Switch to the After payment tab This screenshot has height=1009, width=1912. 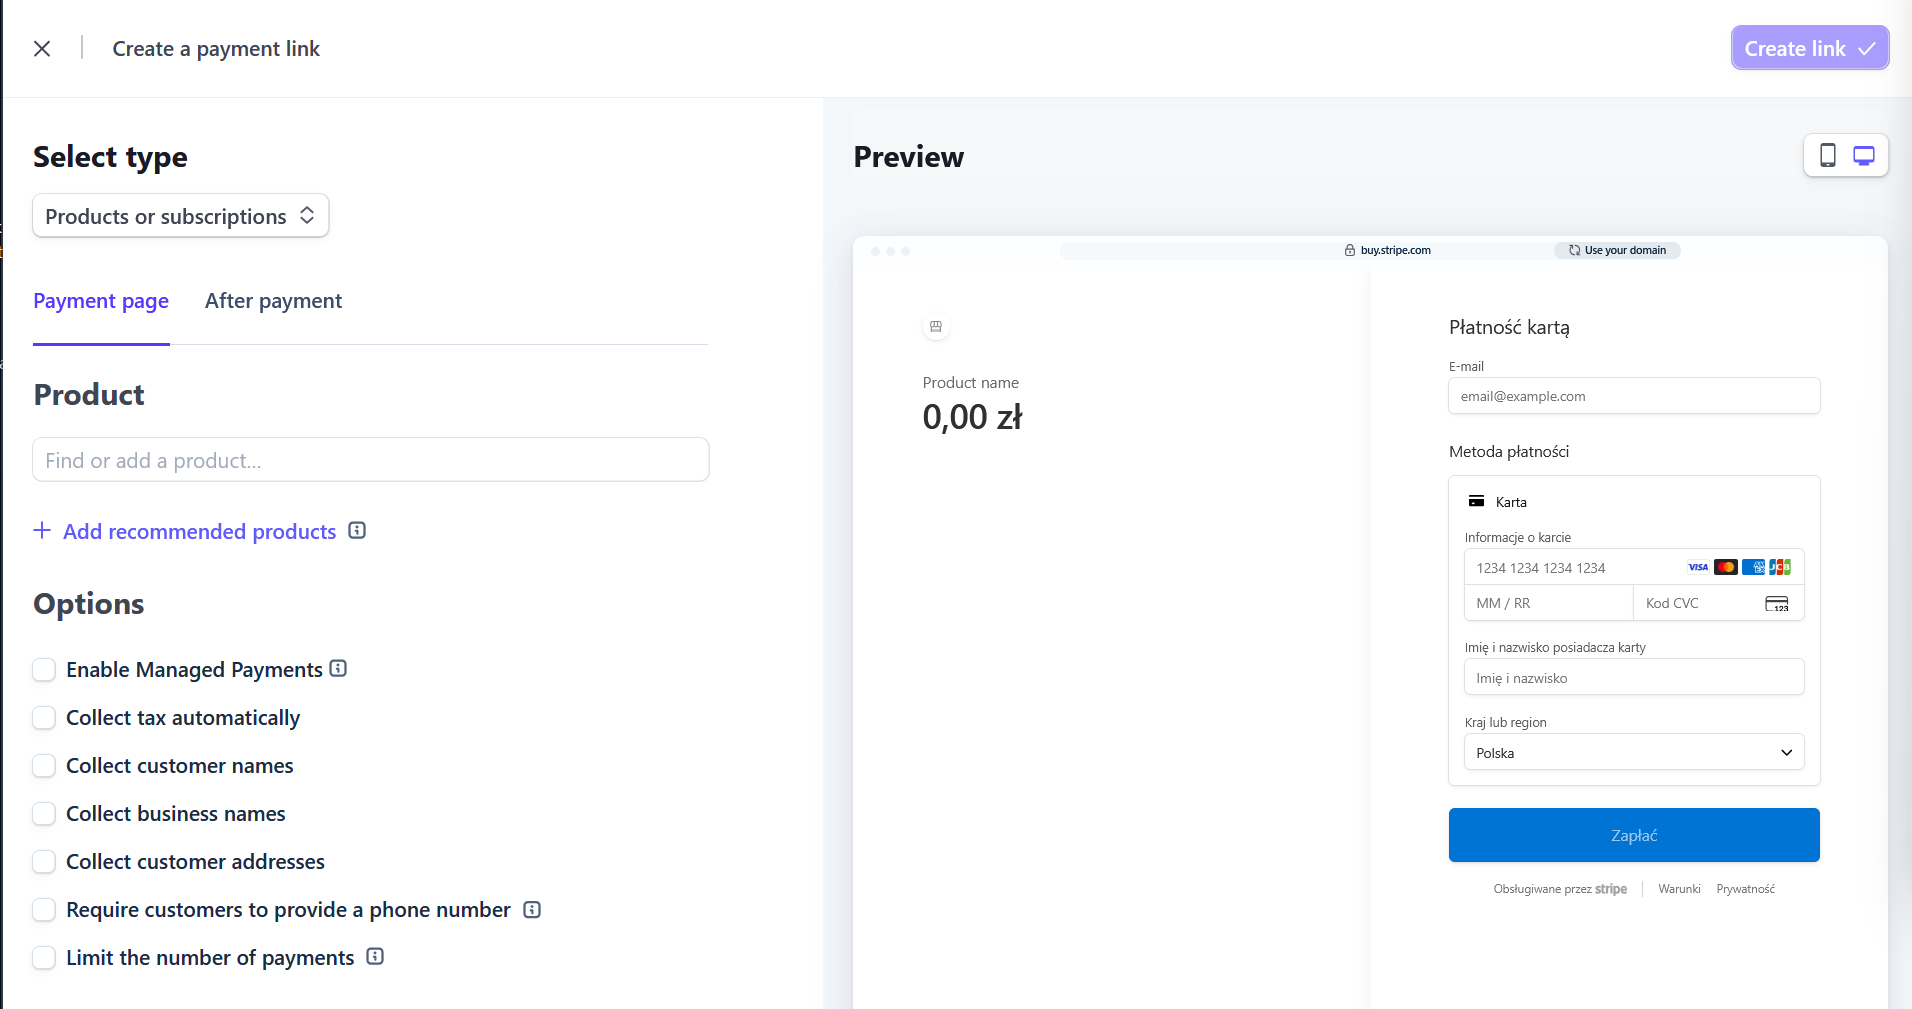pos(273,301)
